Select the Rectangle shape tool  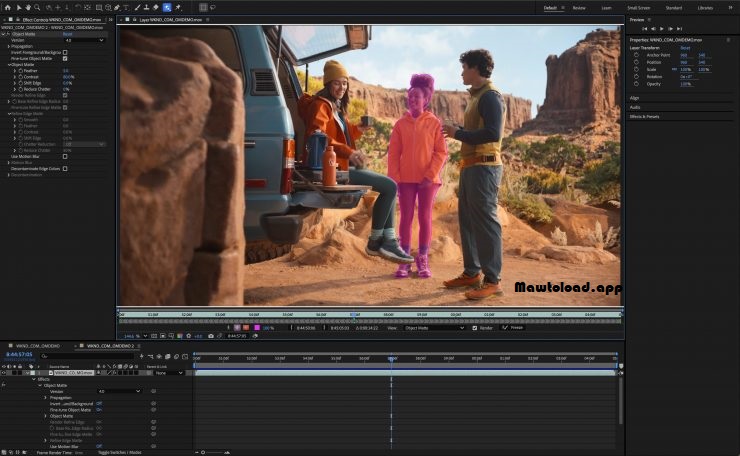(99, 8)
